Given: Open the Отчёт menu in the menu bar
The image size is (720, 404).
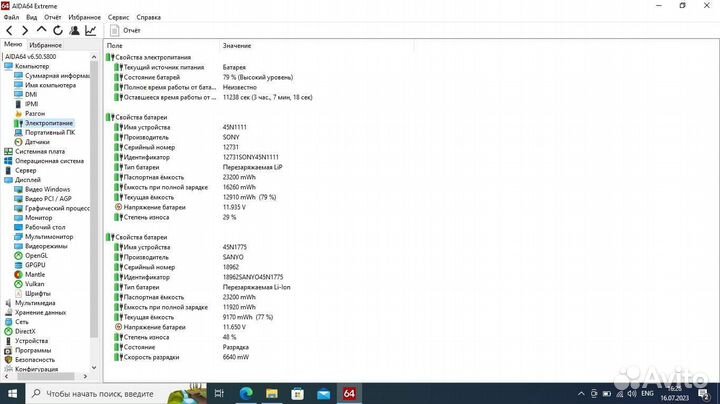Looking at the screenshot, I should click(52, 17).
